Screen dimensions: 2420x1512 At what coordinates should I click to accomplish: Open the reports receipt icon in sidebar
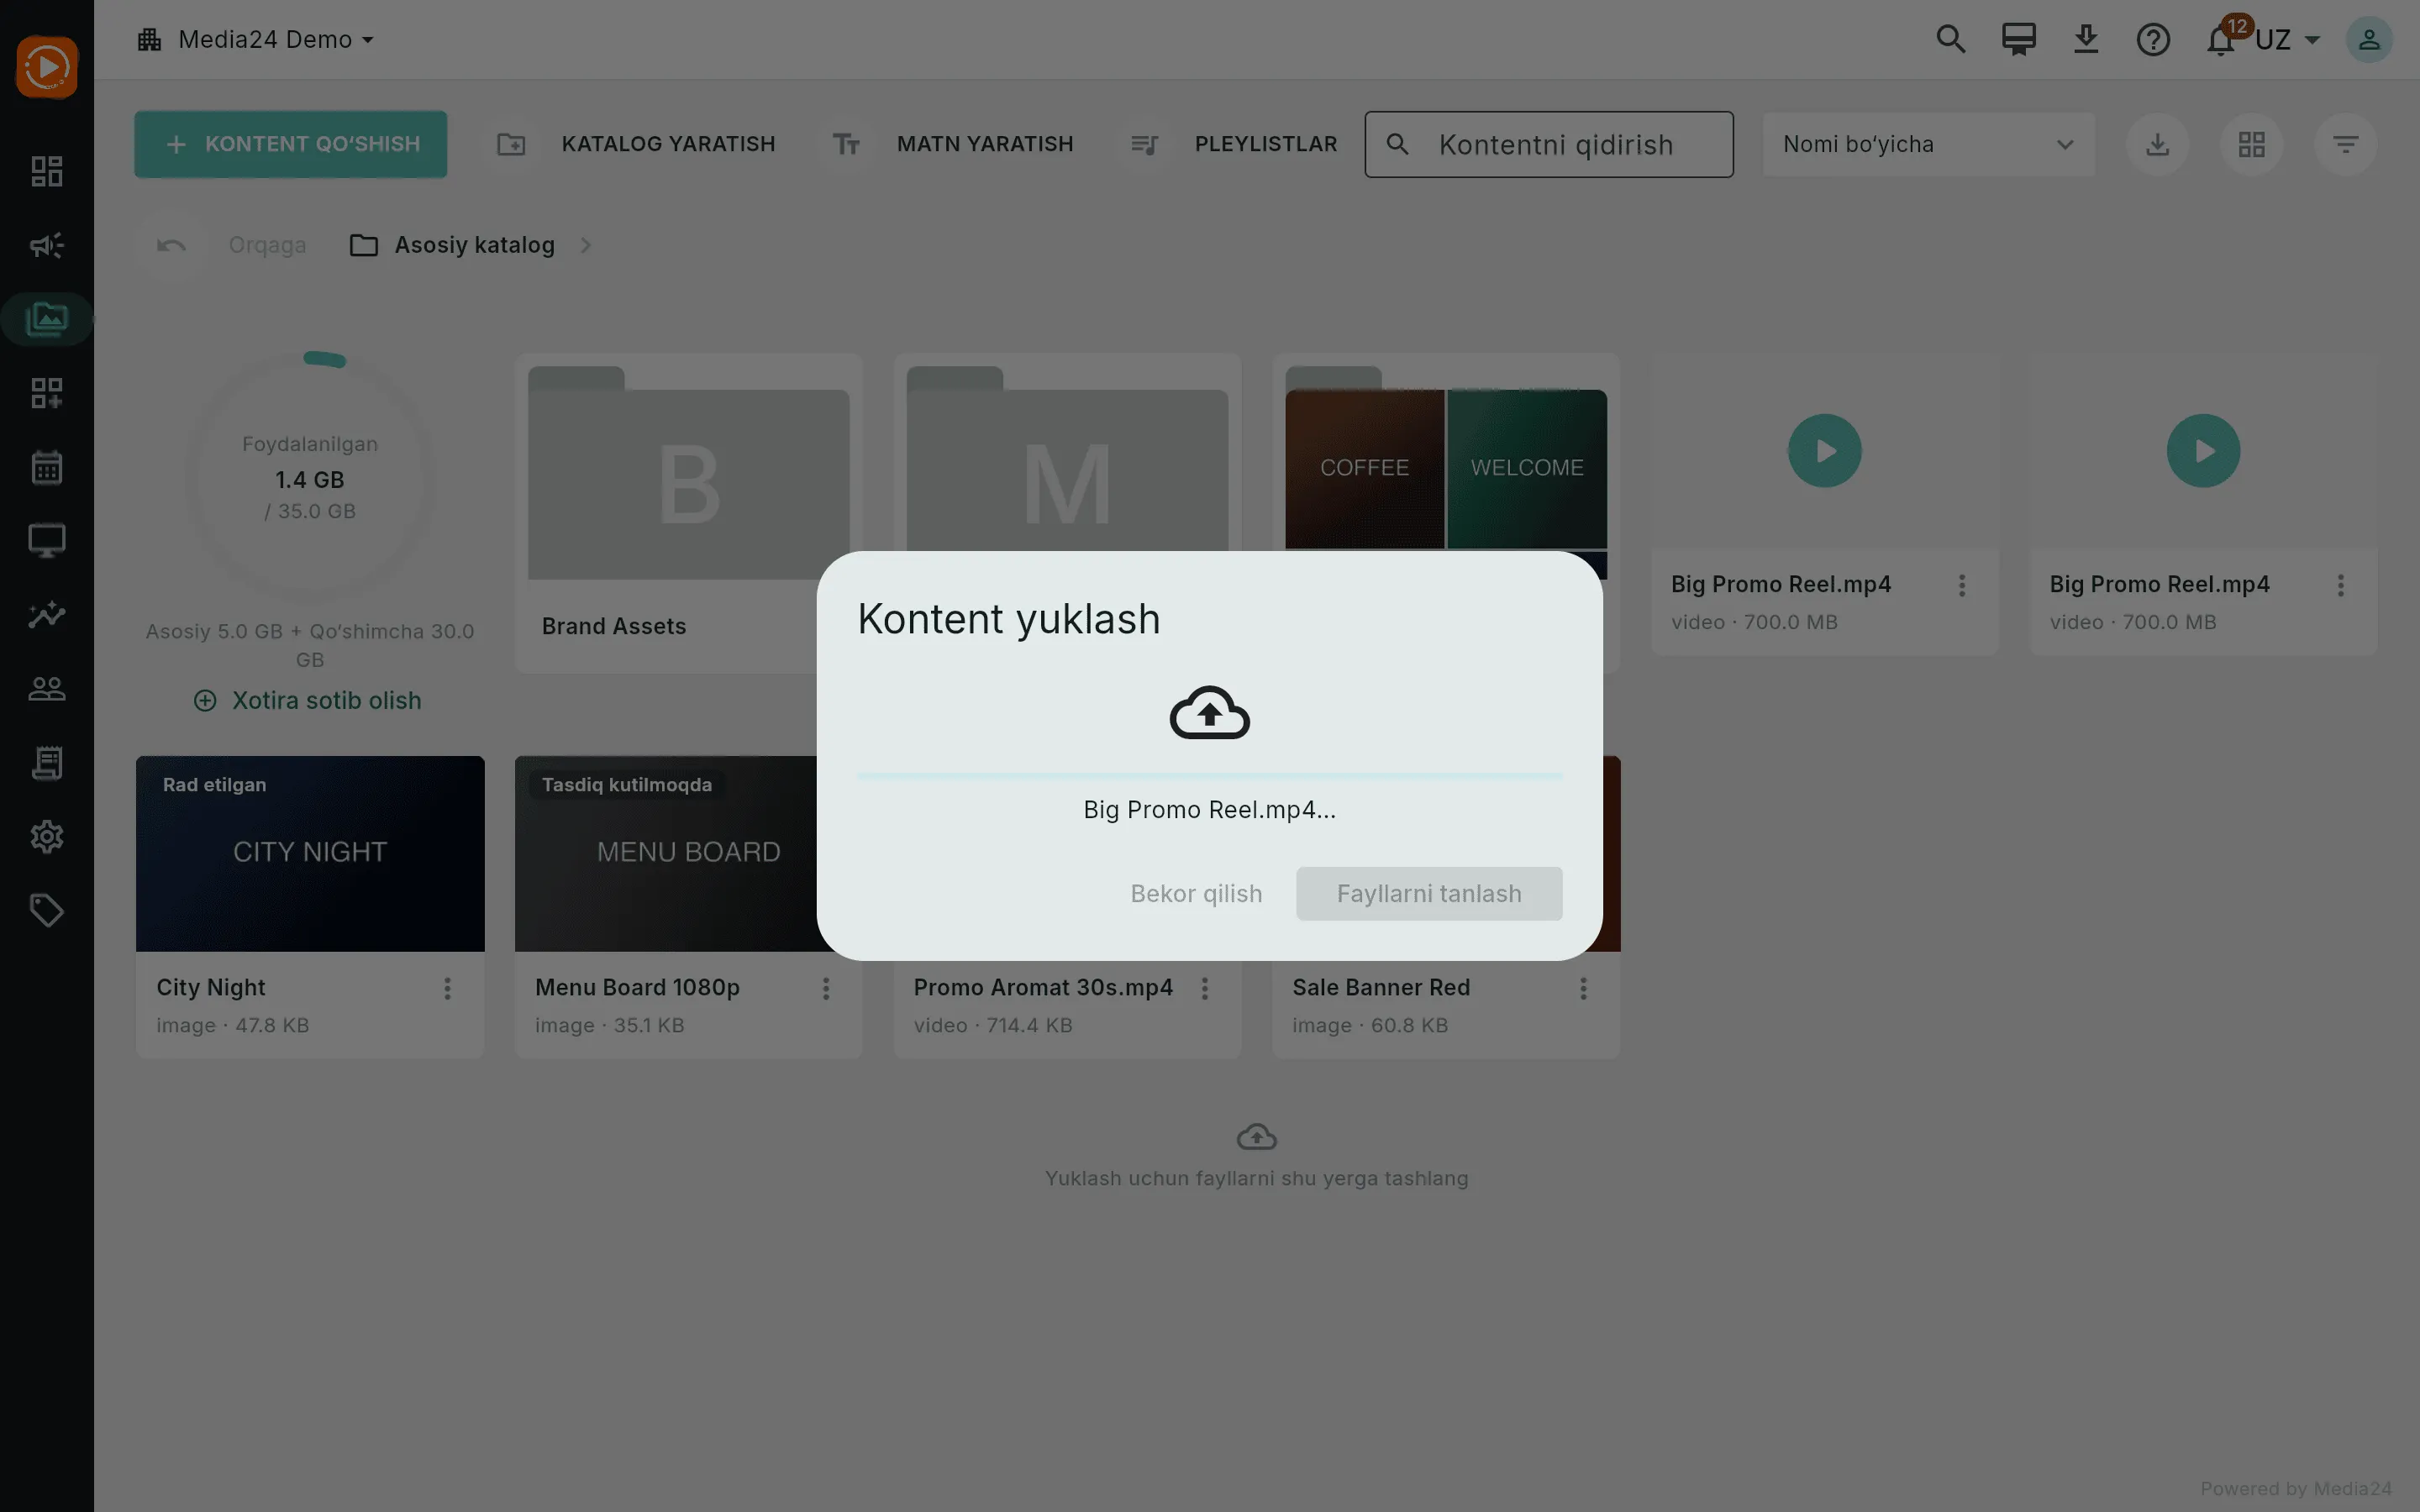pyautogui.click(x=47, y=763)
